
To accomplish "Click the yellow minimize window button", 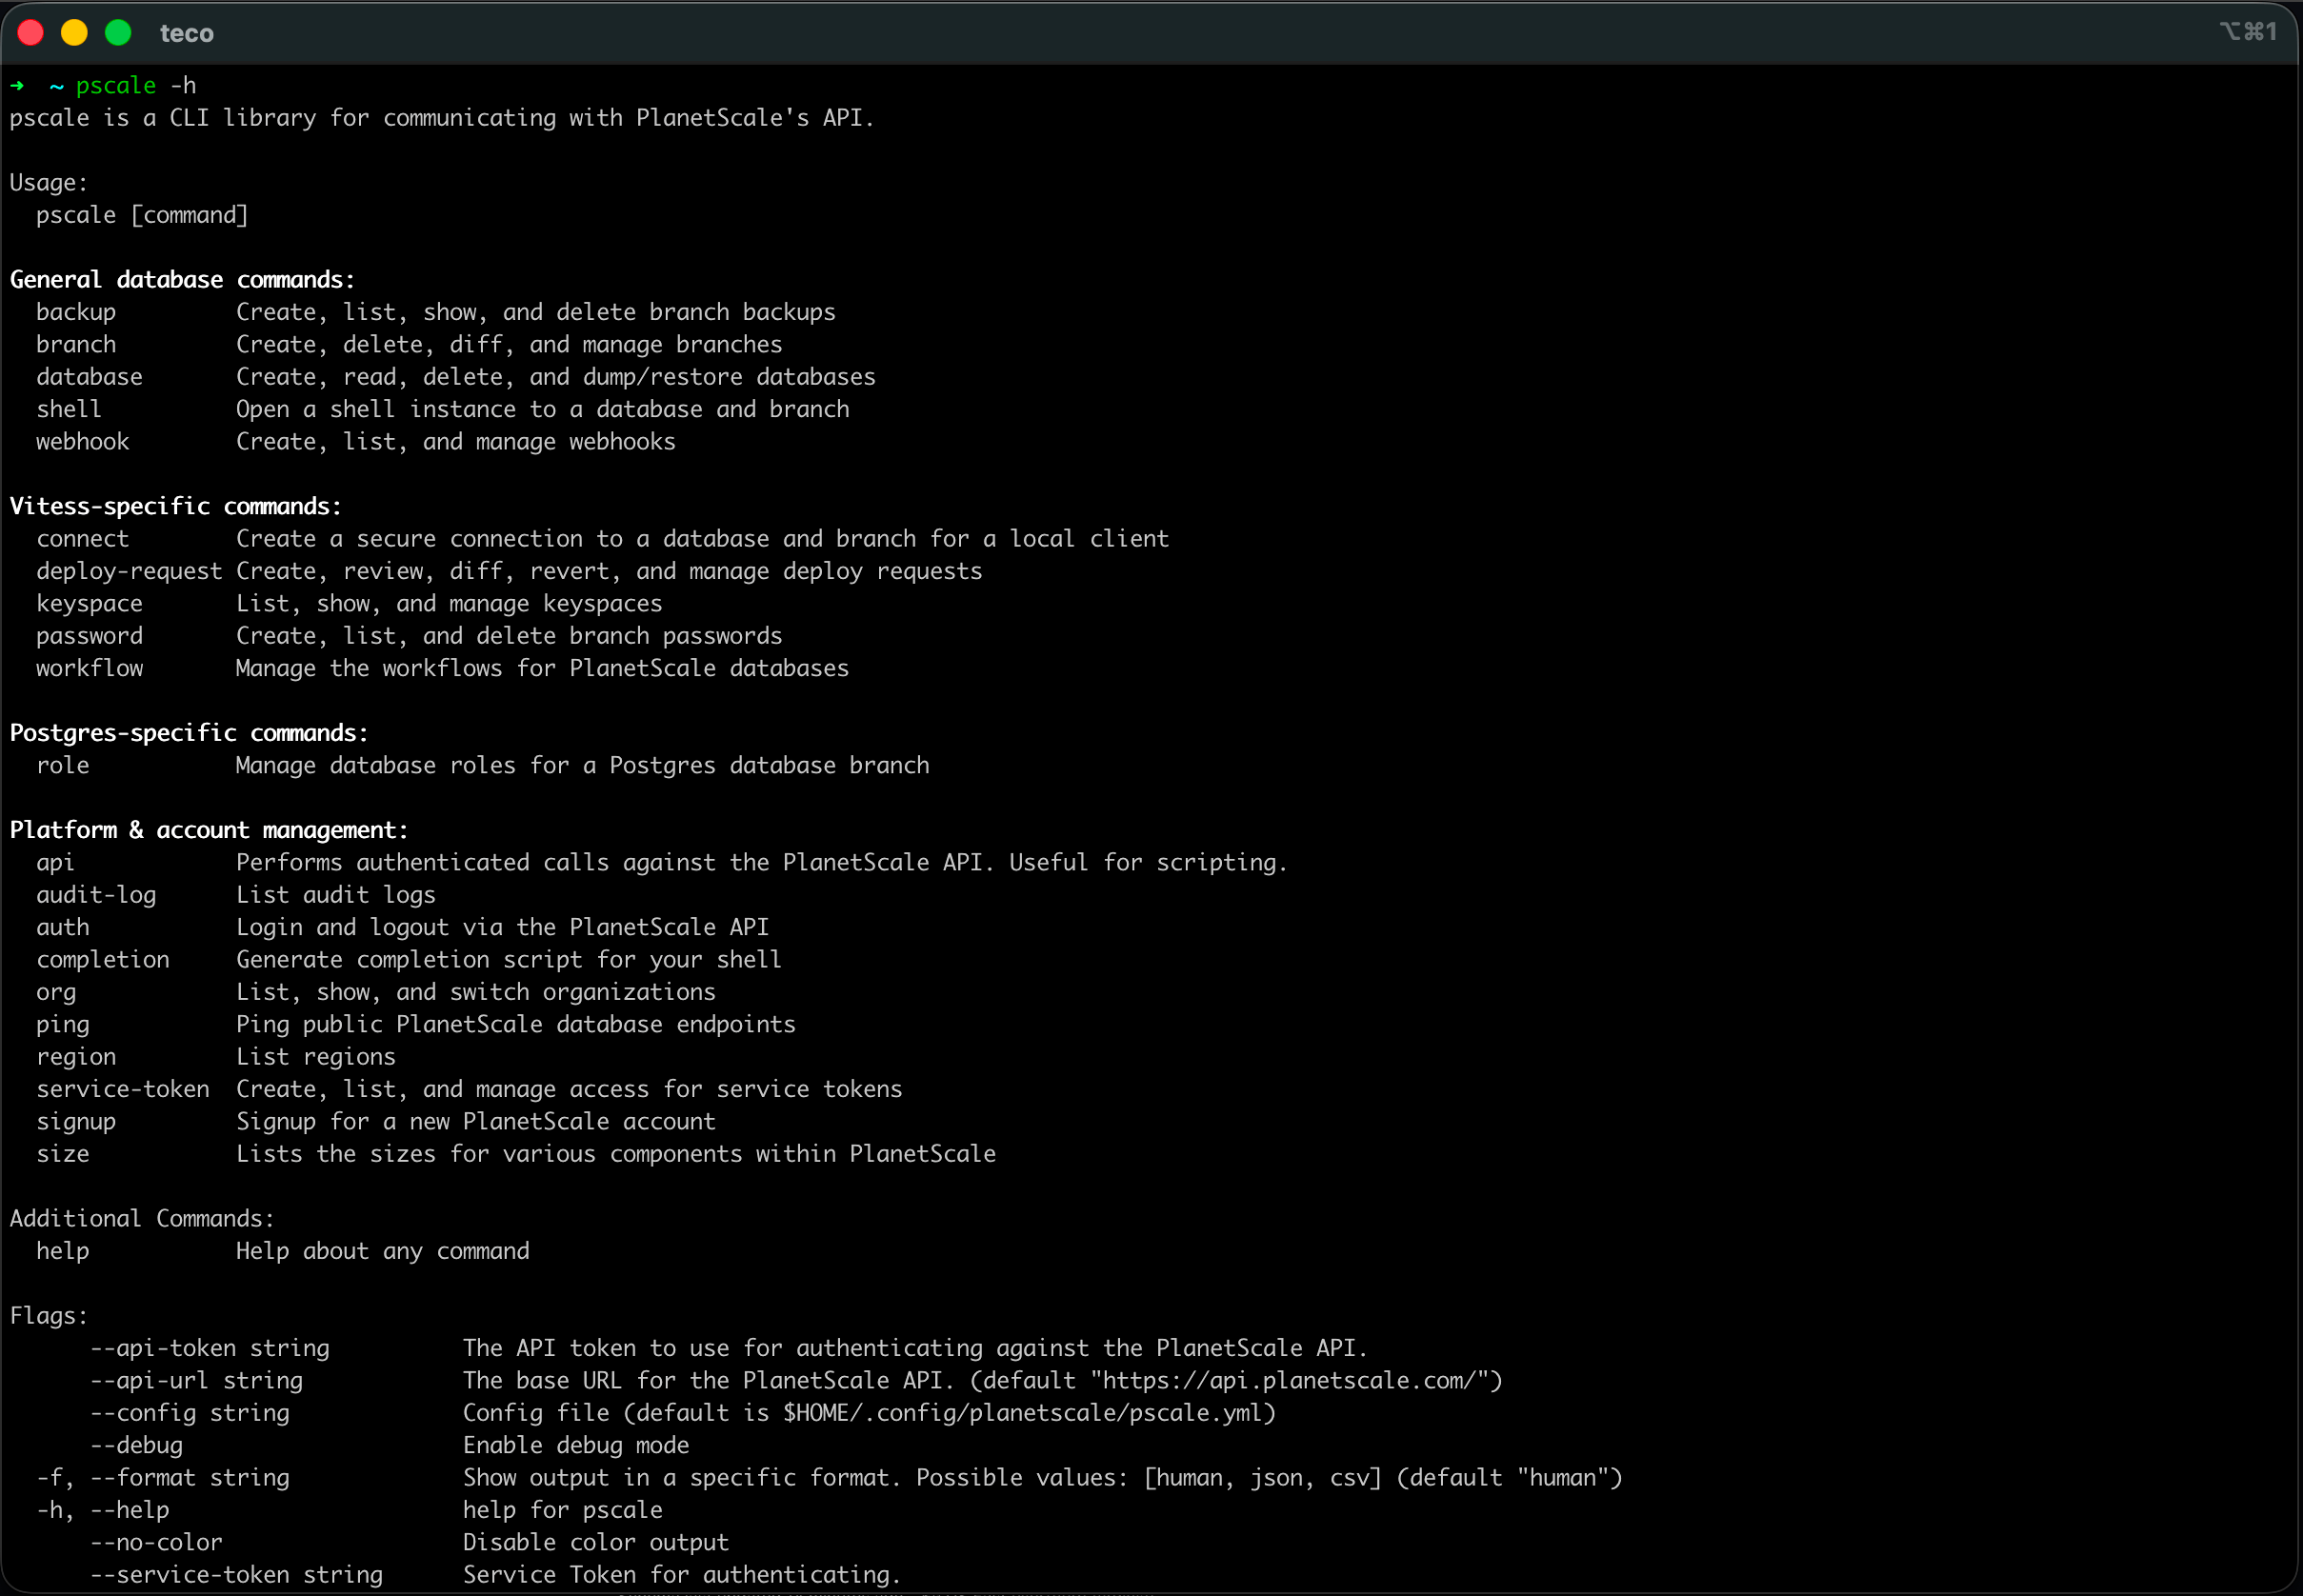I will pos(75,33).
